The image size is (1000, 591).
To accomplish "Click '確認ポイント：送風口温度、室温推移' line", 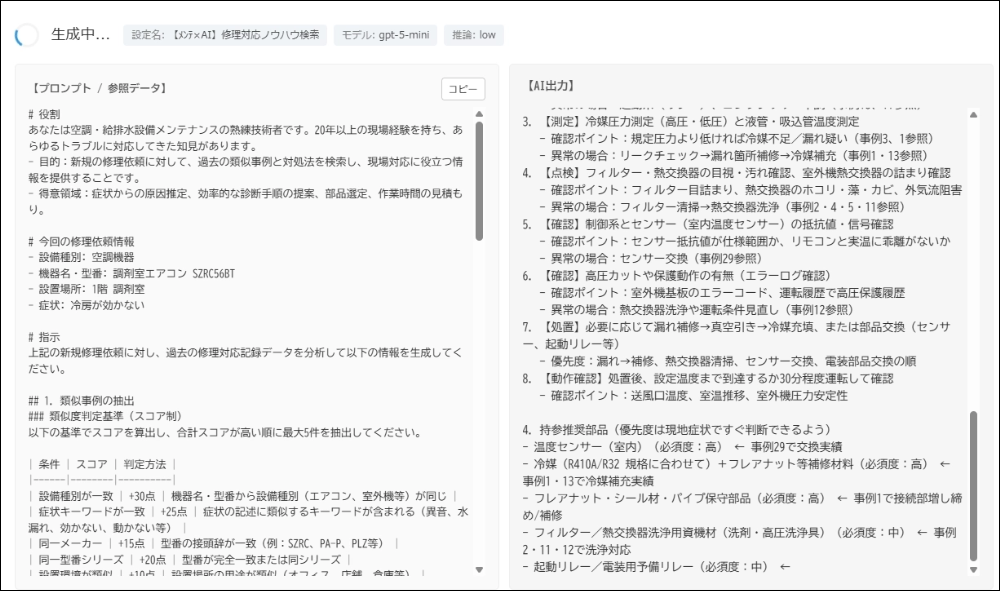I will point(694,396).
